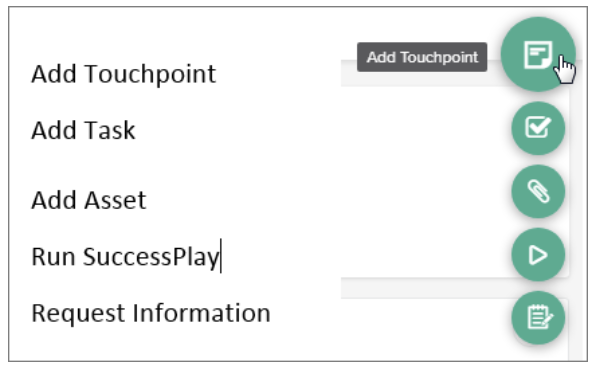Click the word 'Asset' in the left list
Viewport: 594px width, 370px height.
pyautogui.click(x=115, y=200)
